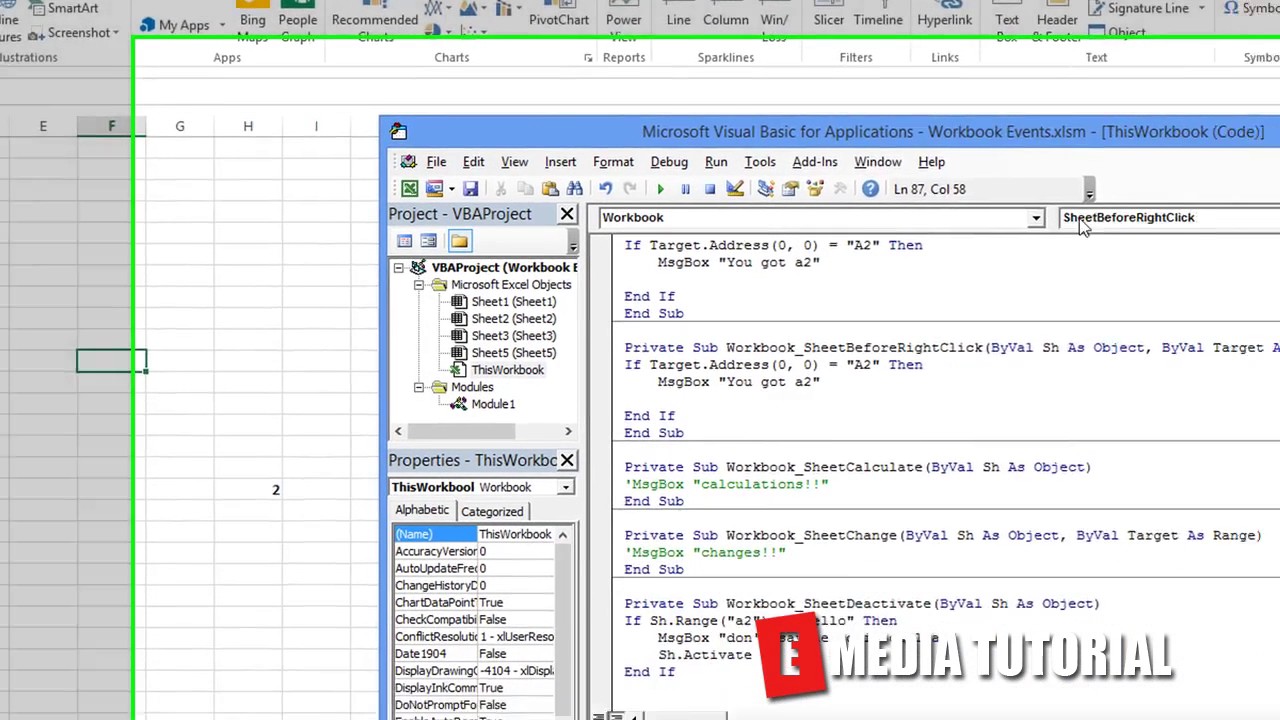Open the Debug menu
The width and height of the screenshot is (1280, 720).
(670, 162)
